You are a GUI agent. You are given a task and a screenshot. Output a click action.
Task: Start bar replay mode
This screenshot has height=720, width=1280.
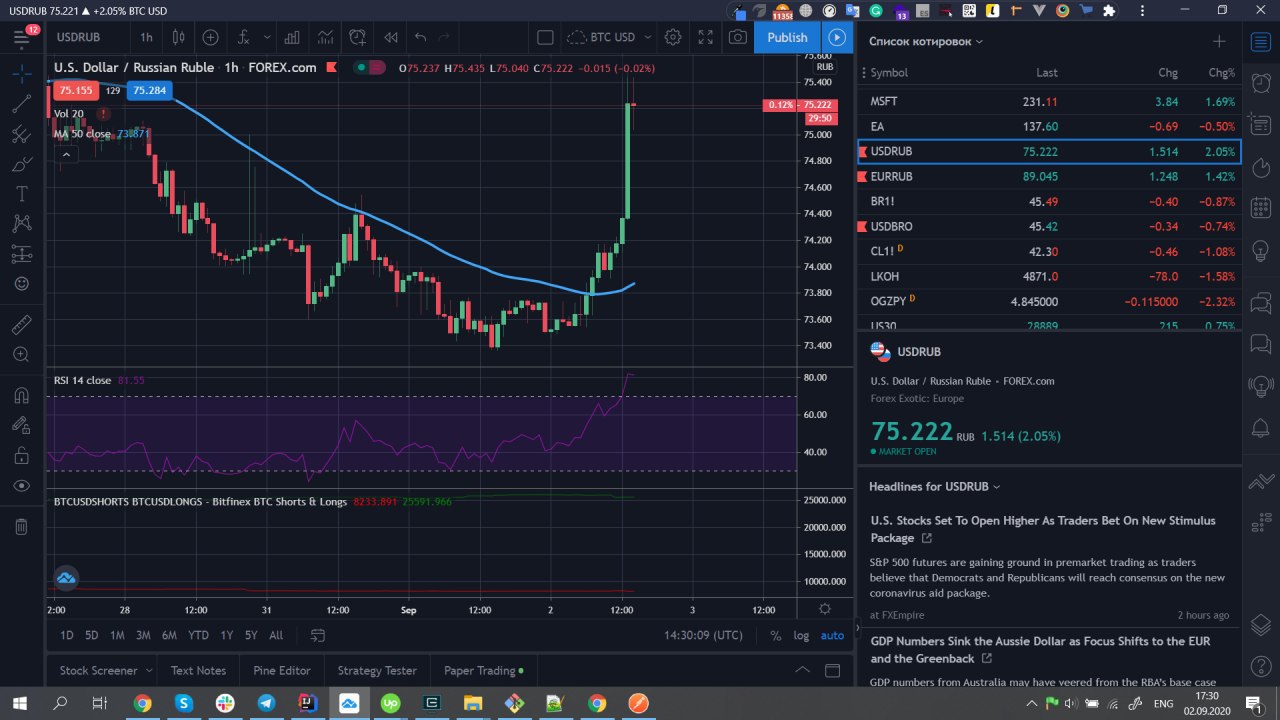tap(390, 37)
